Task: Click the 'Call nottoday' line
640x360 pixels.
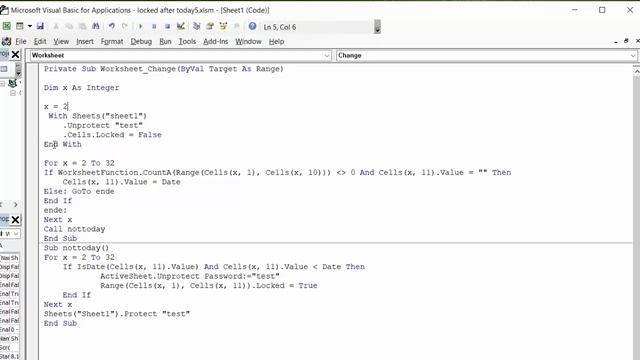Action: point(75,229)
